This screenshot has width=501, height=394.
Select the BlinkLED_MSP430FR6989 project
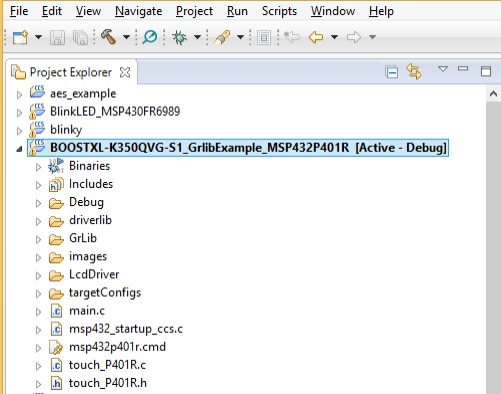(x=115, y=111)
